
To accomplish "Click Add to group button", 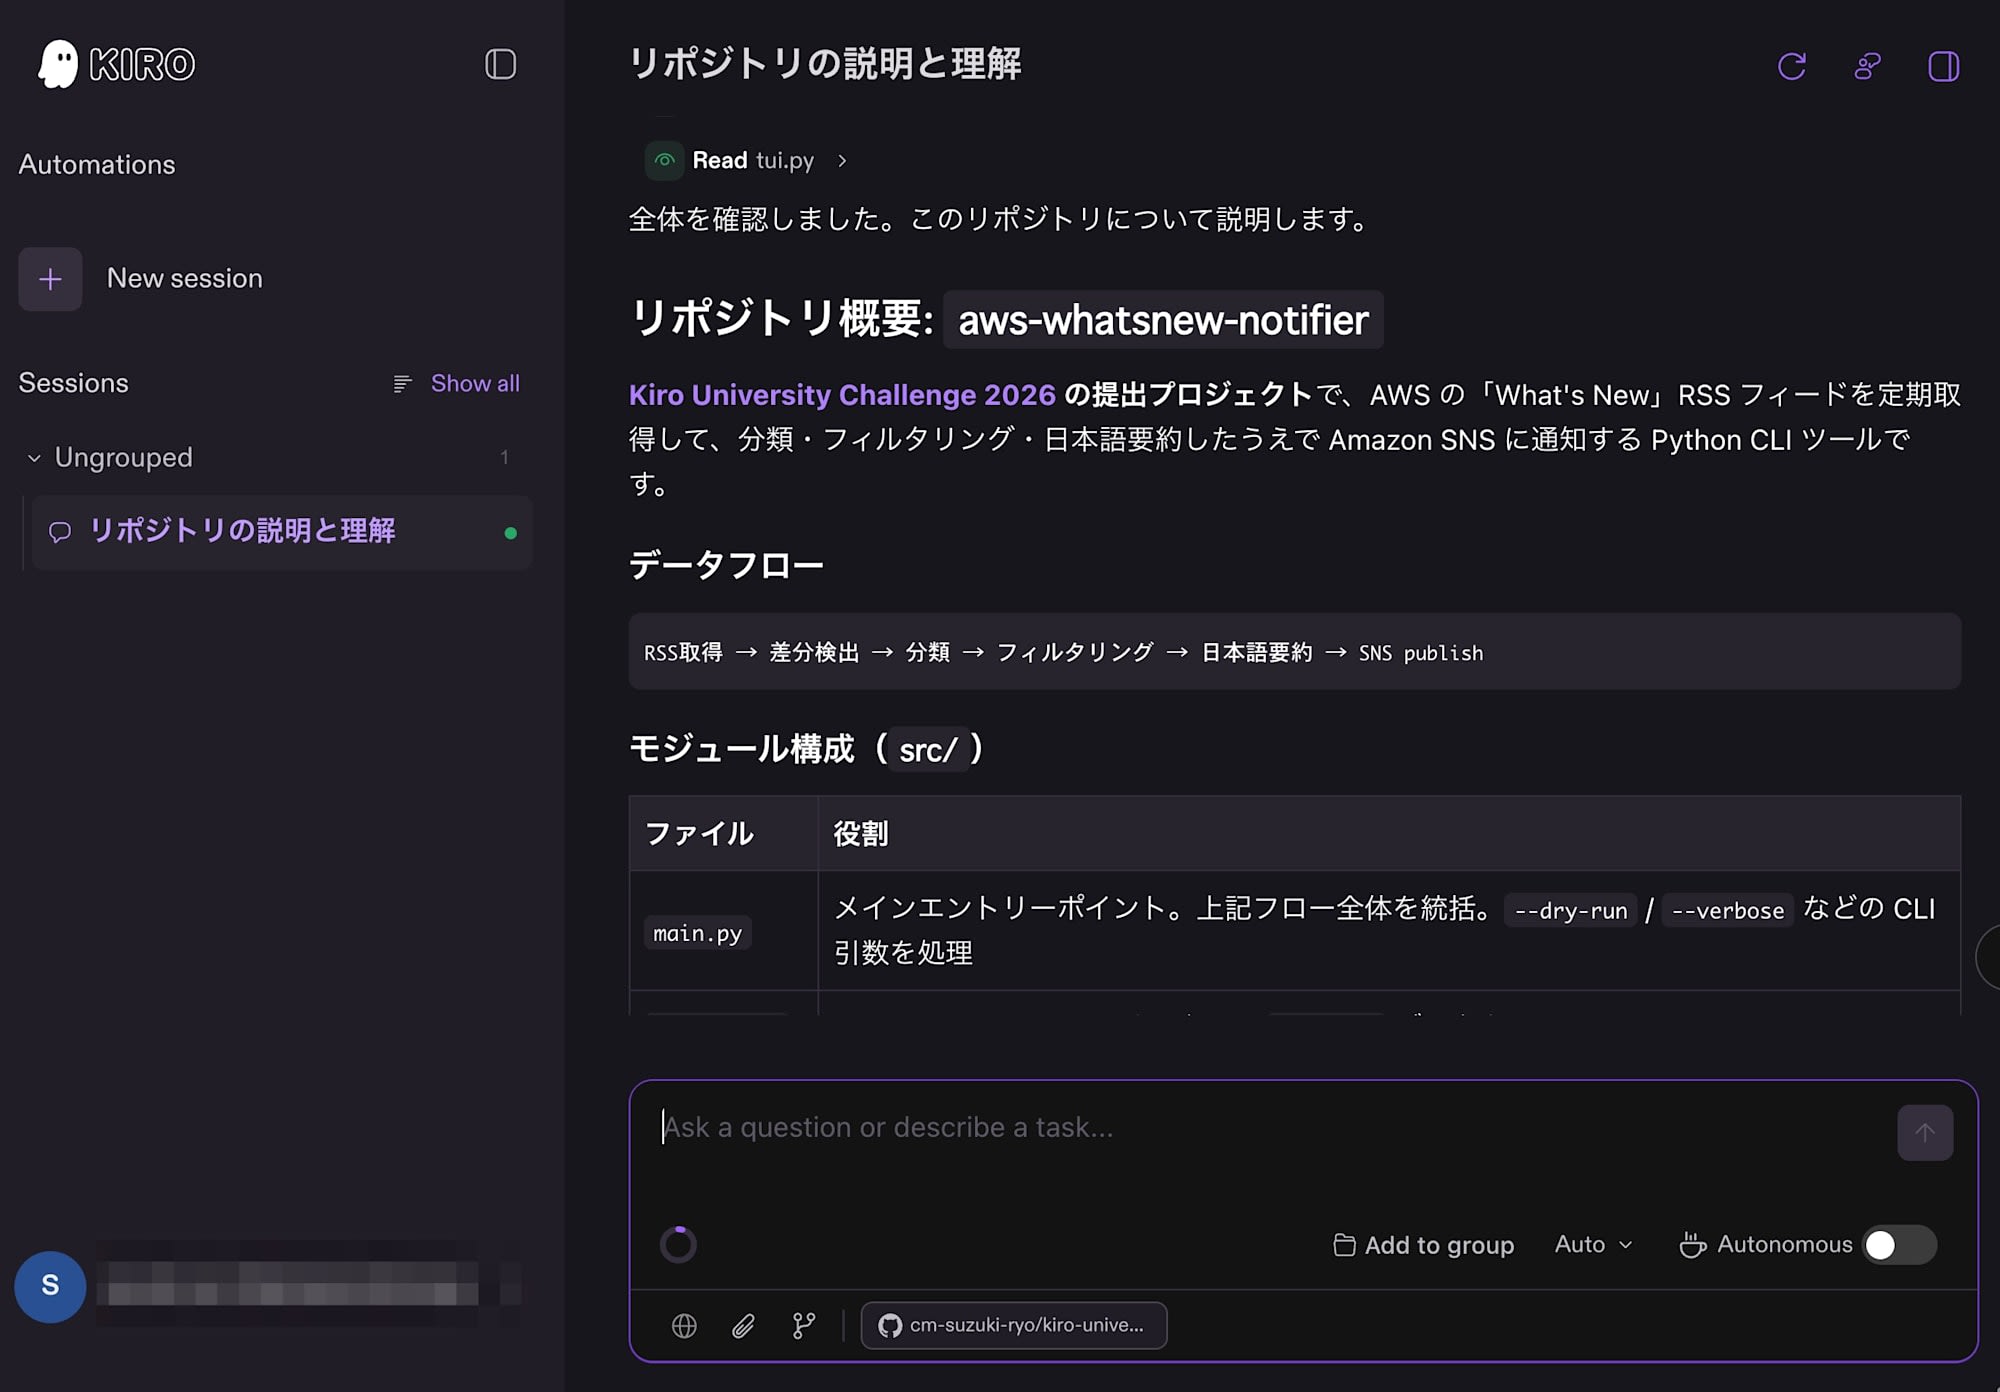I will point(1423,1244).
